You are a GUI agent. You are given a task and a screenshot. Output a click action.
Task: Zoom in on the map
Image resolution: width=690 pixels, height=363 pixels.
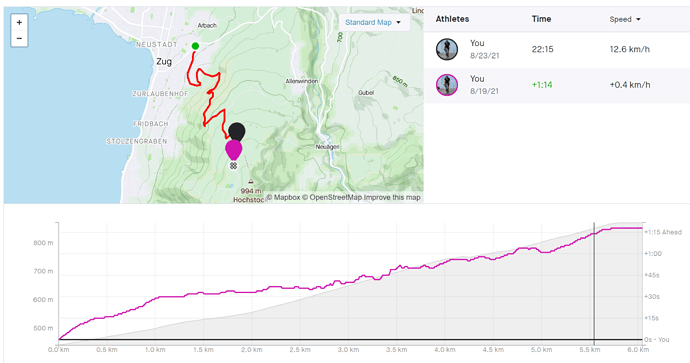coord(19,22)
